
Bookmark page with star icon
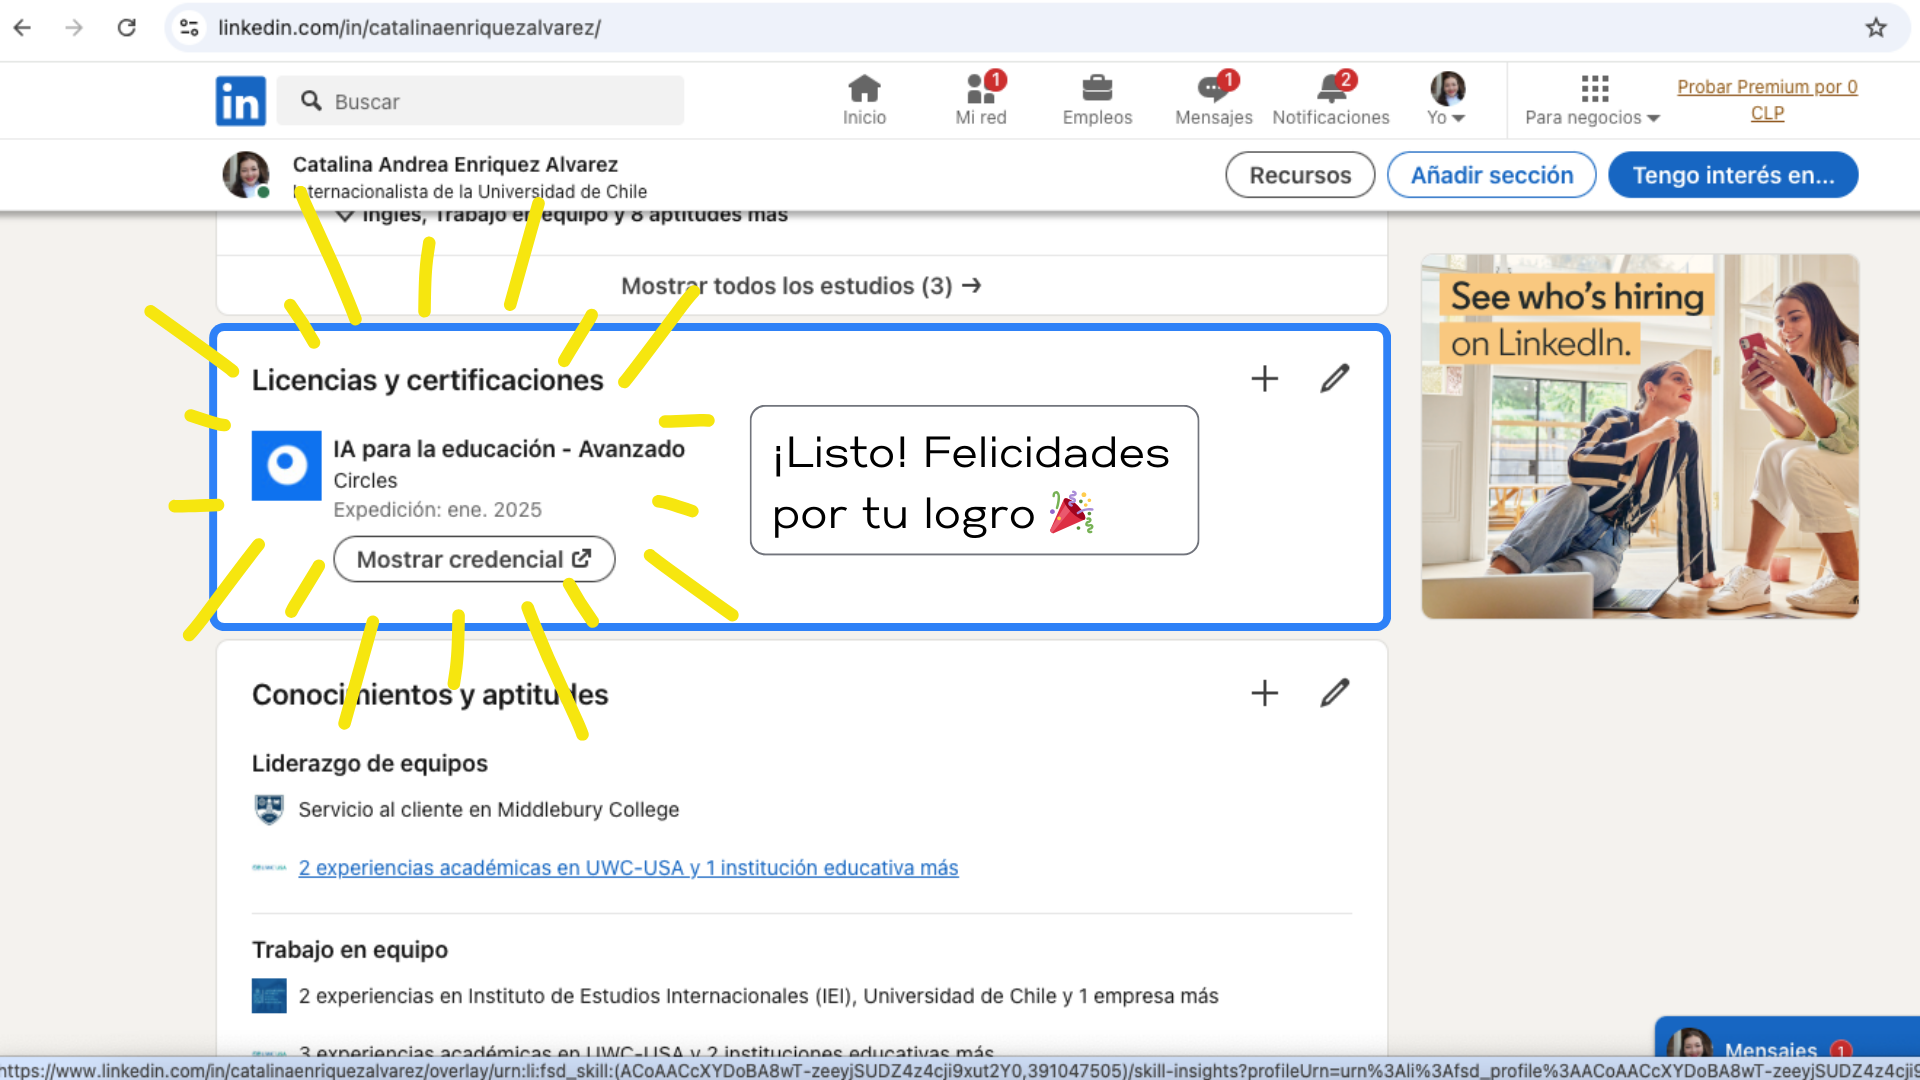(1875, 27)
